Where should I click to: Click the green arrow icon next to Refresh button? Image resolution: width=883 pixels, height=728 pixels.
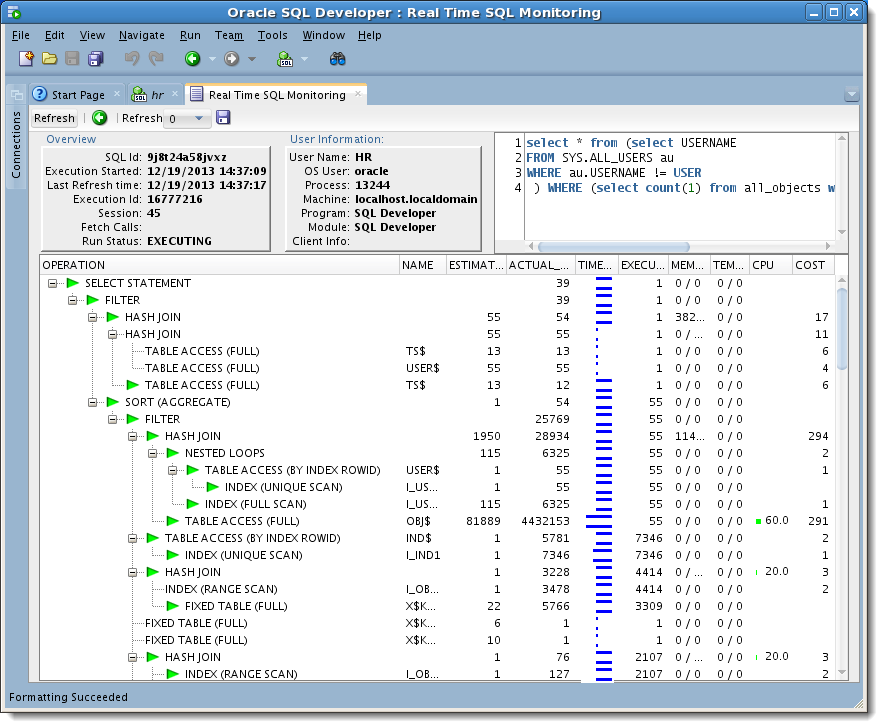100,118
